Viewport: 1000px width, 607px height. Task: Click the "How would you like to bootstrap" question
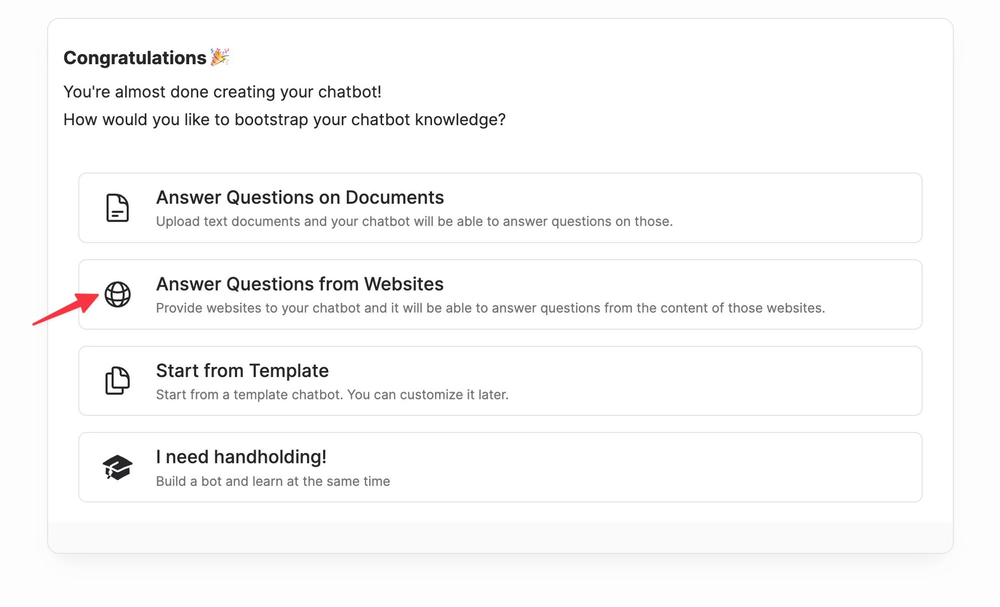(284, 120)
